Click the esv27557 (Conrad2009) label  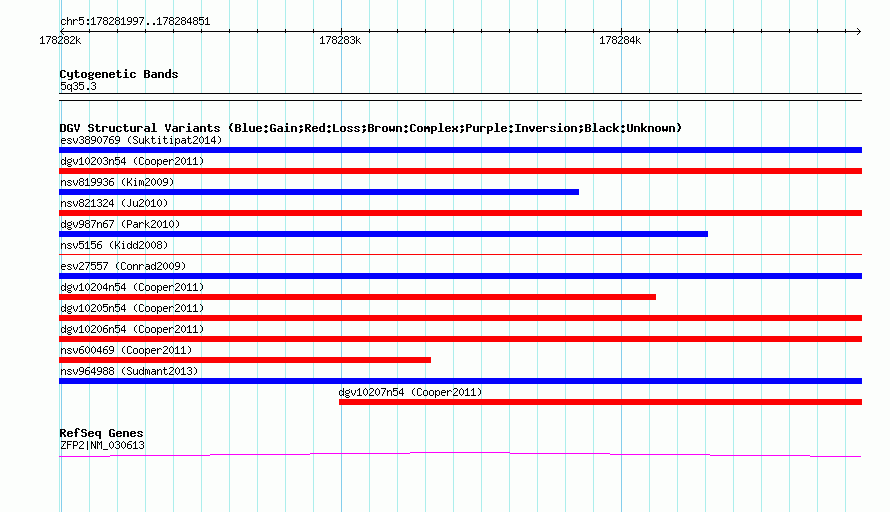(x=123, y=266)
